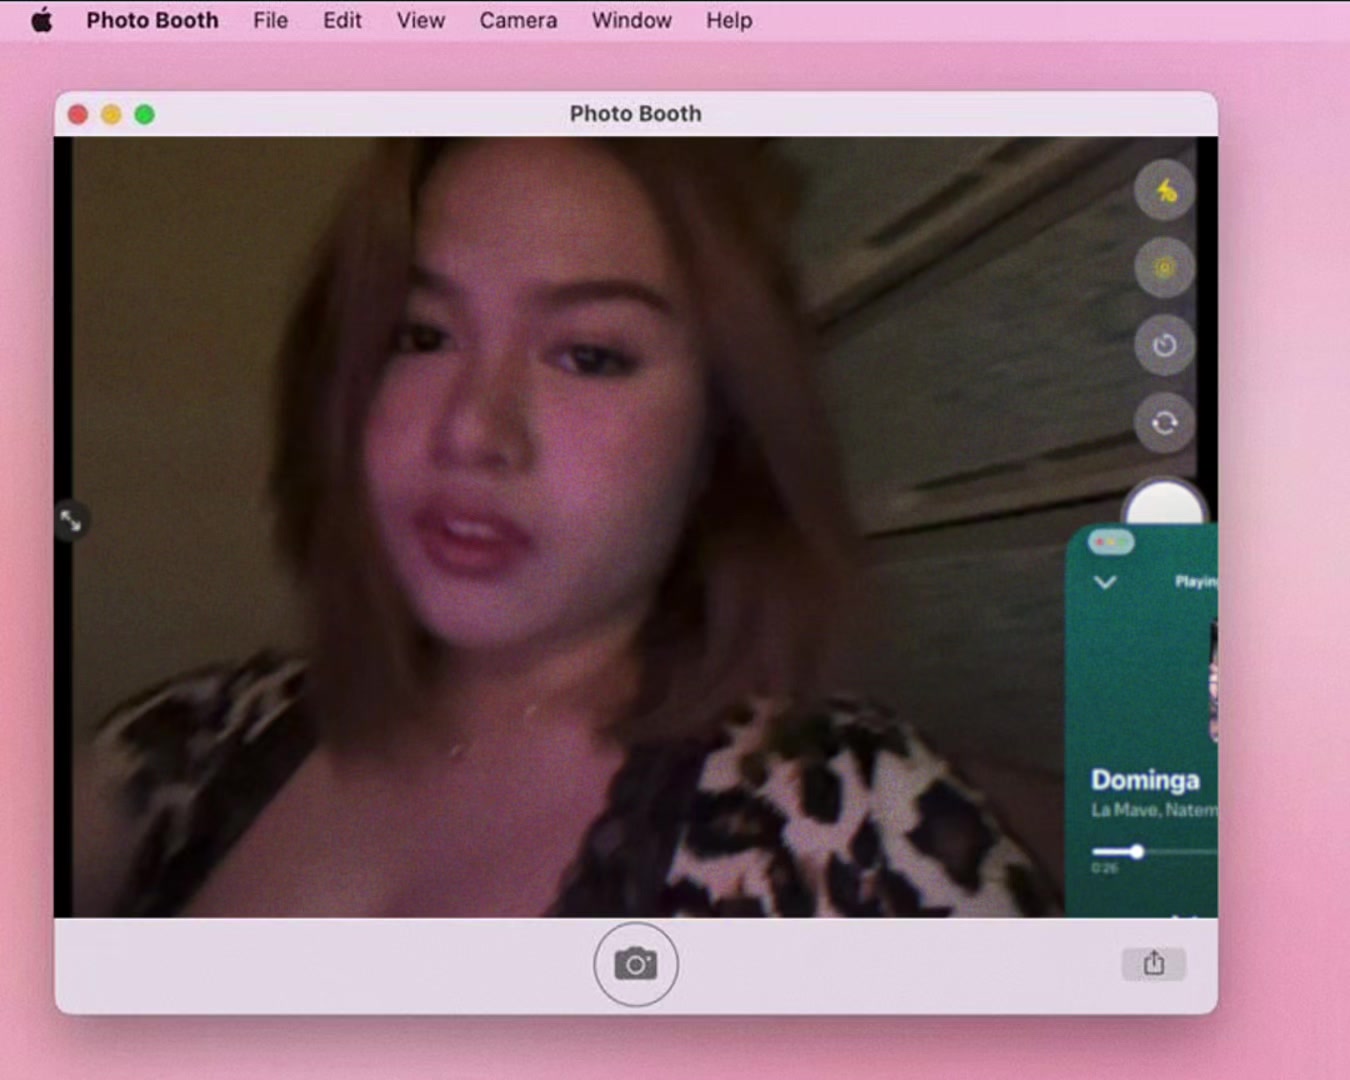1350x1080 pixels.
Task: Take a photo with the camera button
Action: click(636, 964)
